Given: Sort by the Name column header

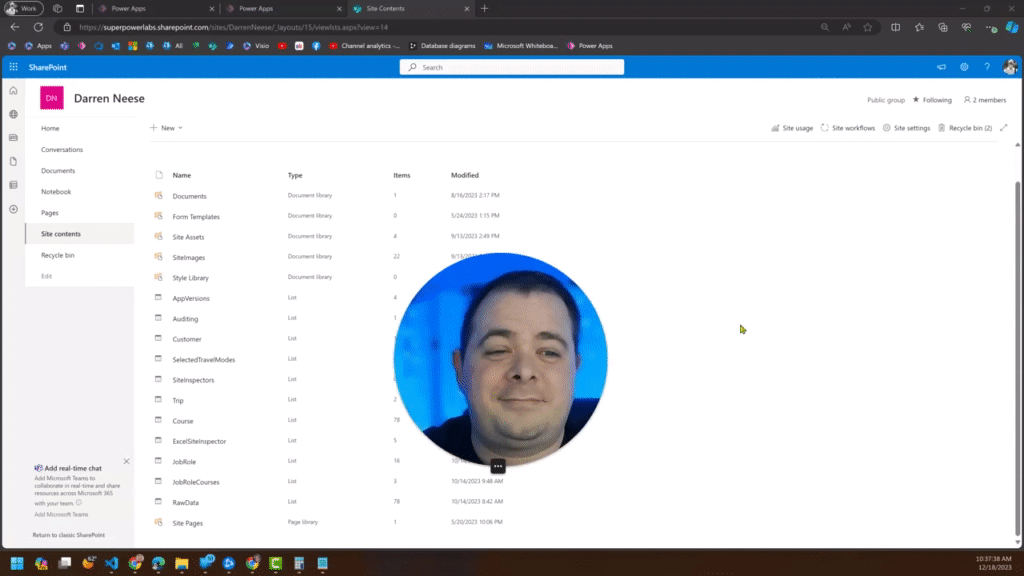Looking at the screenshot, I should (x=182, y=175).
